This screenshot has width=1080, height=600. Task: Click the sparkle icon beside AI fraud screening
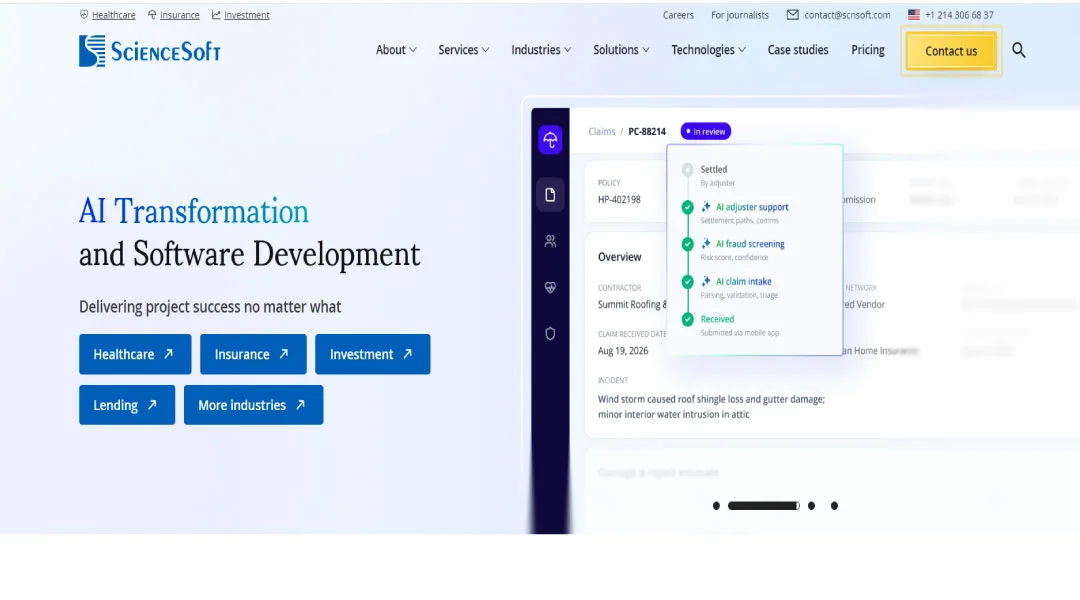click(x=706, y=244)
